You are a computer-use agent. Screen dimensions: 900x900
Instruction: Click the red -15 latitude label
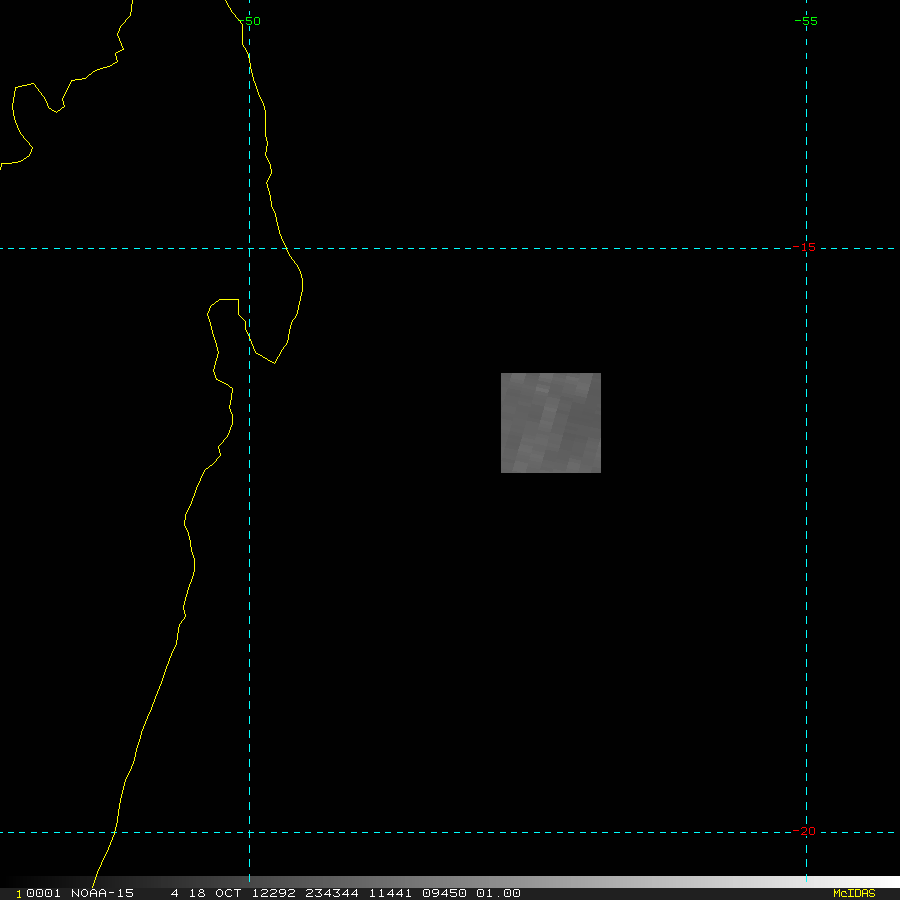coord(804,247)
